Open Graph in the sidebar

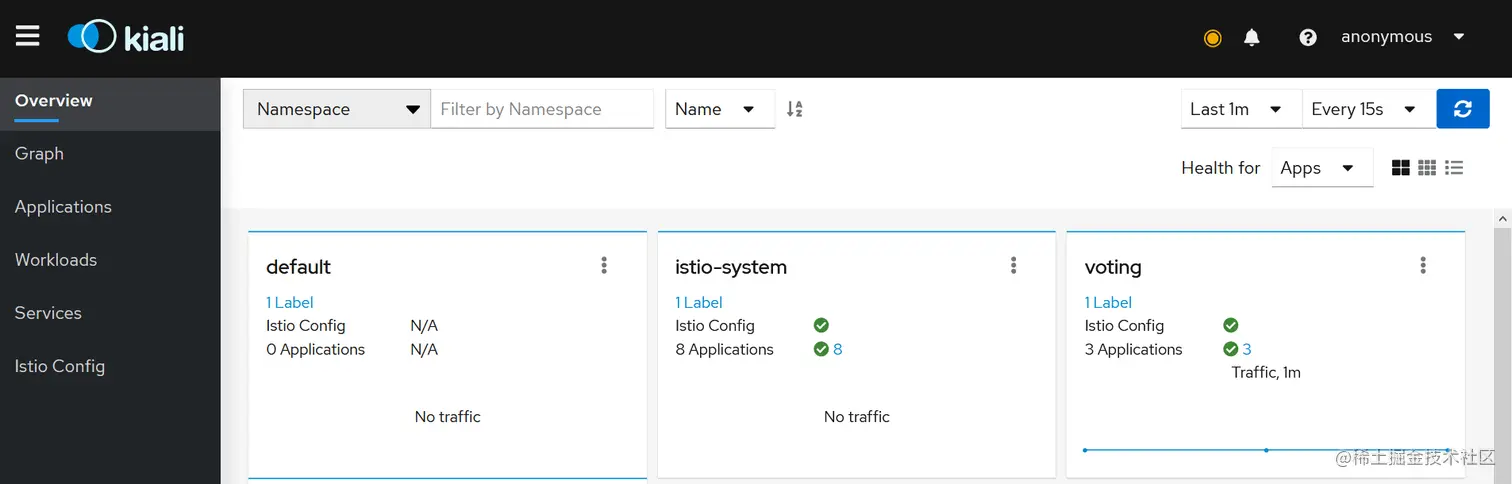[39, 154]
